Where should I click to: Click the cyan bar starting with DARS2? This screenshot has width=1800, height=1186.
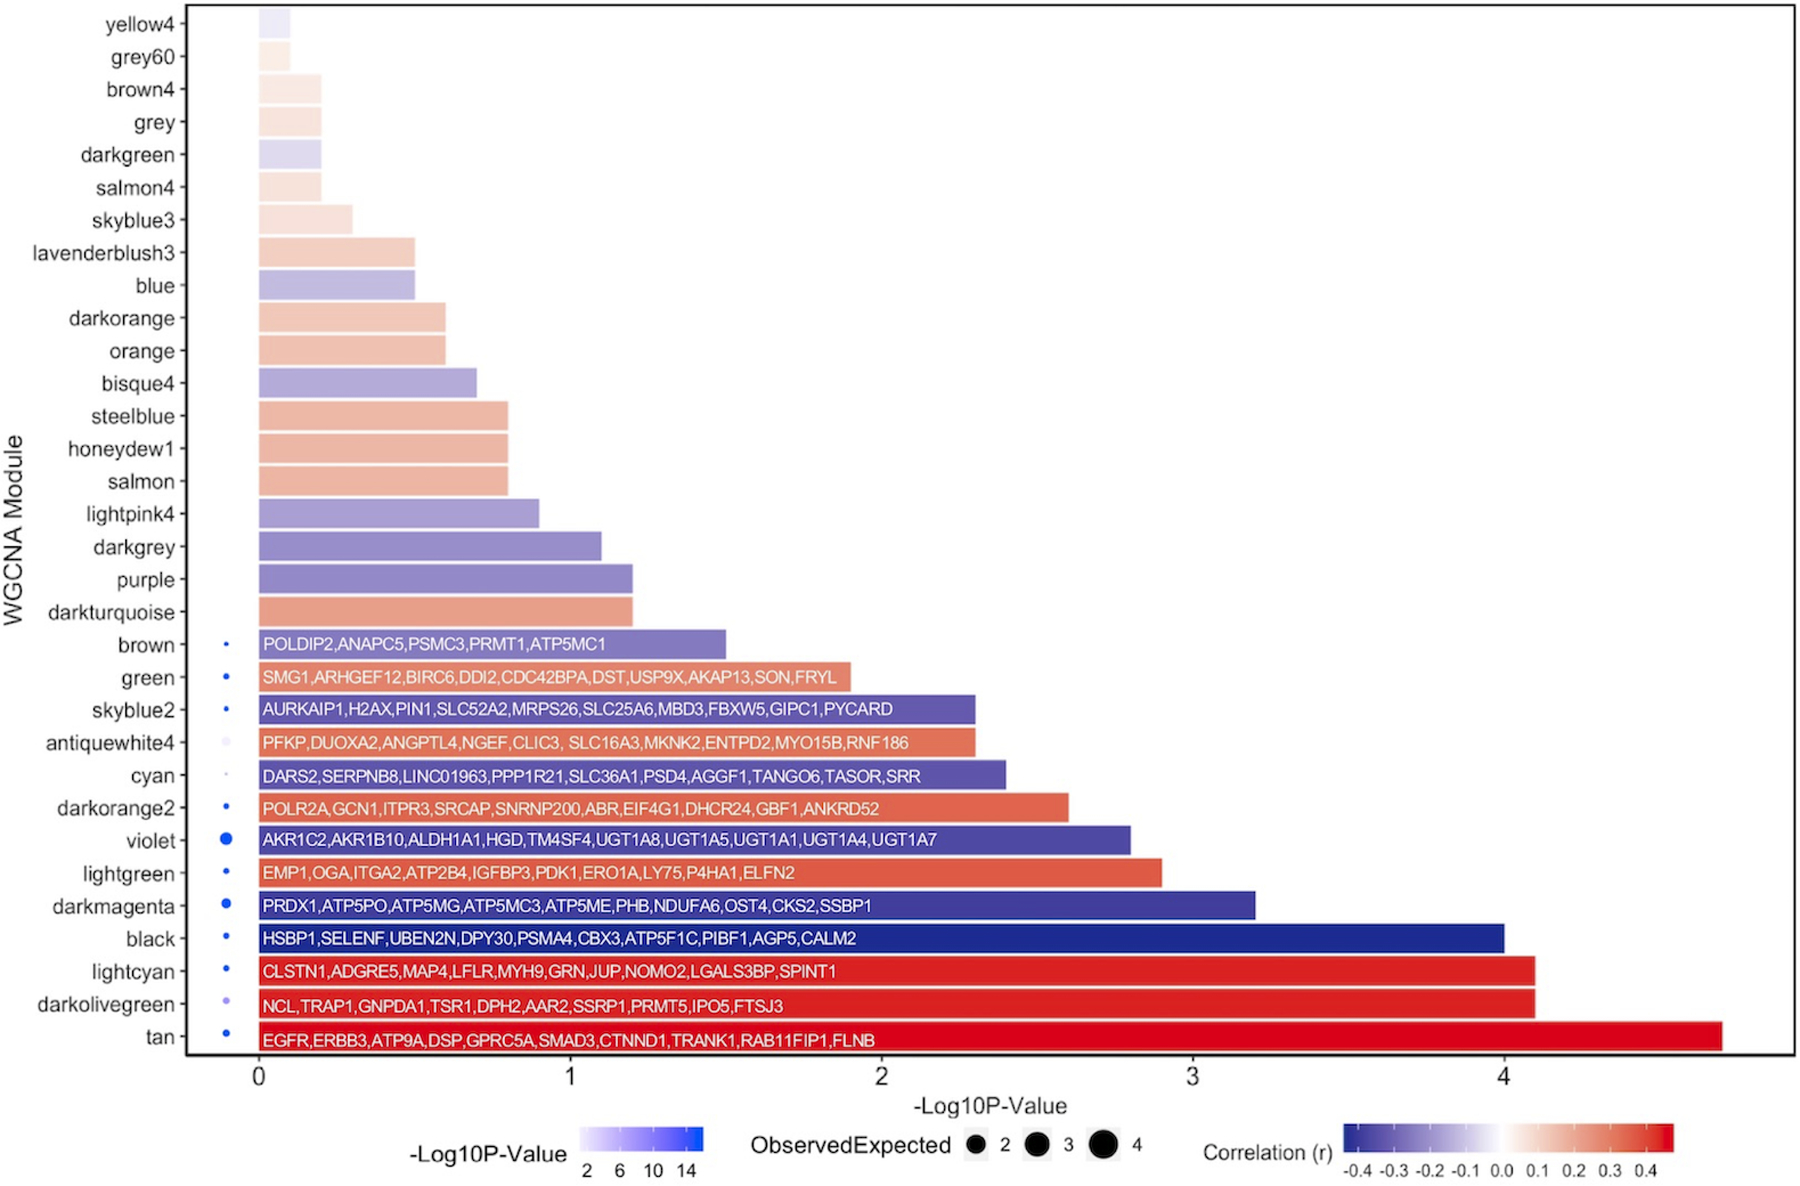632,775
